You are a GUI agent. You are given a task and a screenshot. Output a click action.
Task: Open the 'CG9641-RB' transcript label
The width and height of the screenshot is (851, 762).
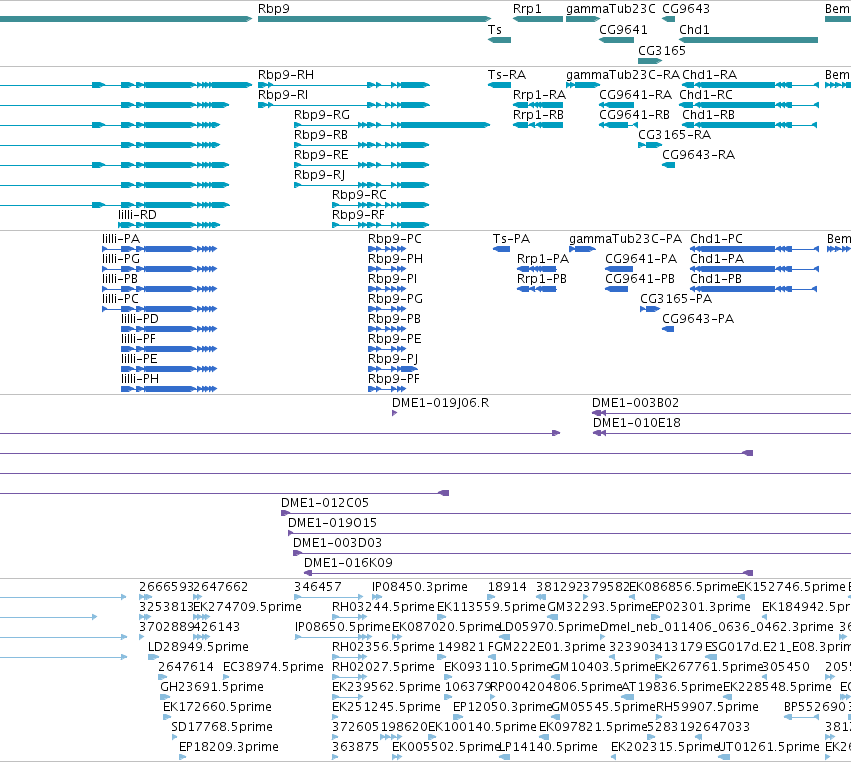(x=634, y=115)
